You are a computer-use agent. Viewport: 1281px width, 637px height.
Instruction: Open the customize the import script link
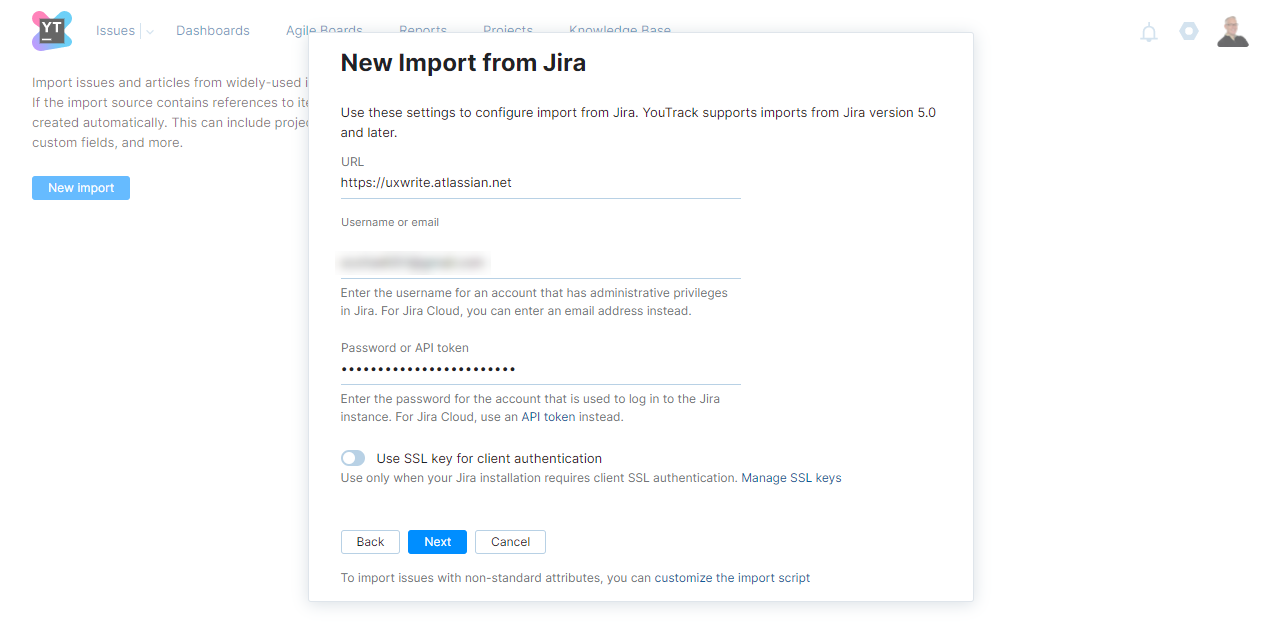click(x=732, y=578)
